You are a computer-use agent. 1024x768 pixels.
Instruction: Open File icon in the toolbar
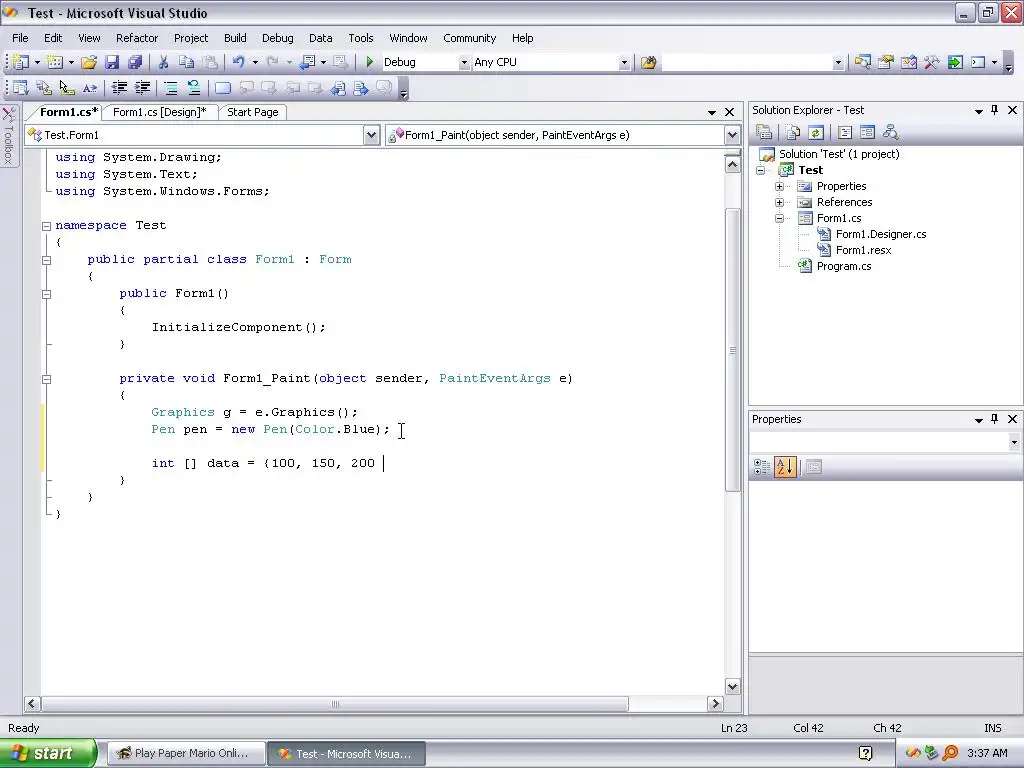(89, 62)
